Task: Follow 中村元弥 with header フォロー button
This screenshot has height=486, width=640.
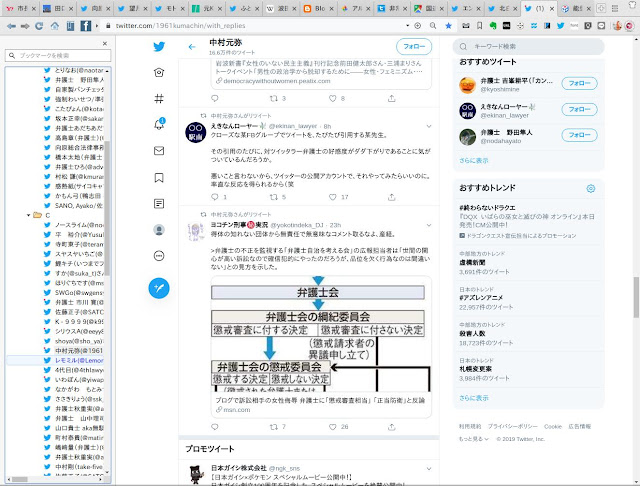Action: tap(414, 47)
